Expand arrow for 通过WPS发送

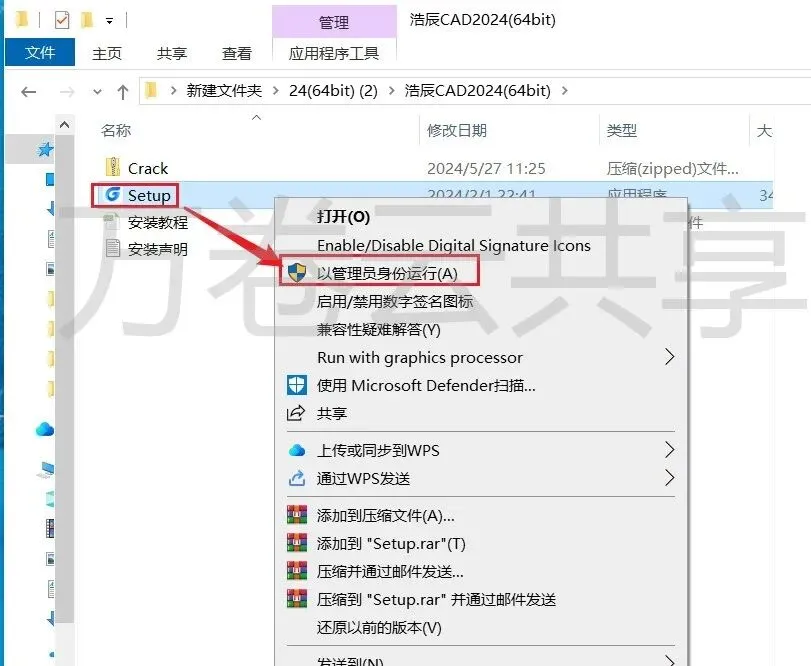(669, 478)
